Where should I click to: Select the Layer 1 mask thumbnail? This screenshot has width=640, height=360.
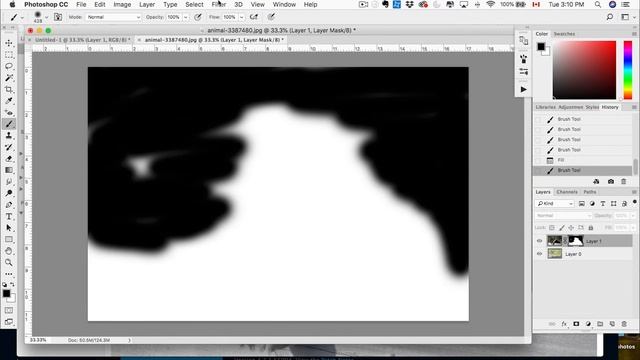click(x=576, y=241)
